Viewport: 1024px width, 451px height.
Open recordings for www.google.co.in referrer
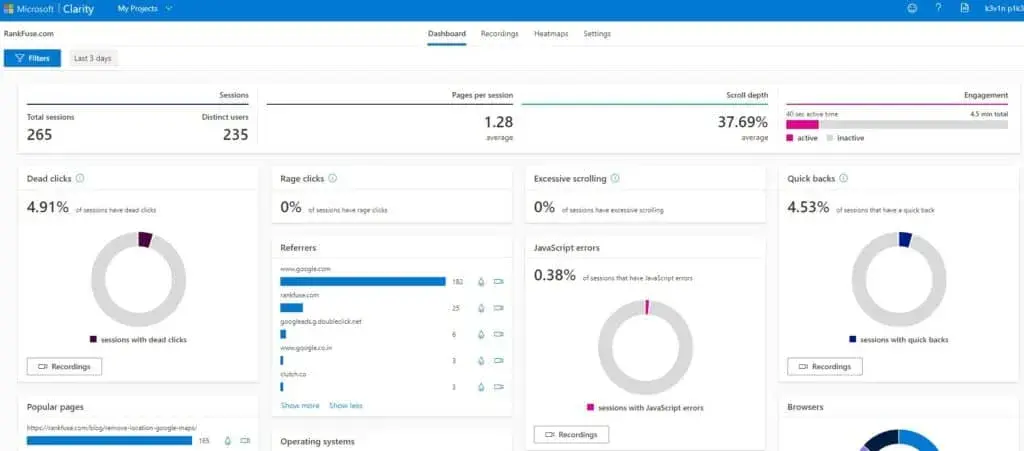click(x=499, y=360)
